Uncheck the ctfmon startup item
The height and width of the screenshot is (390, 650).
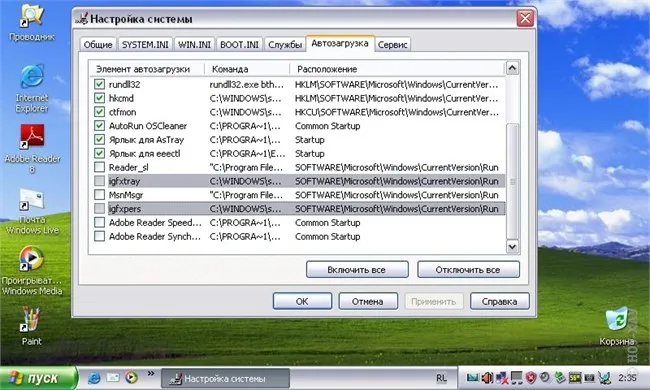pos(99,112)
